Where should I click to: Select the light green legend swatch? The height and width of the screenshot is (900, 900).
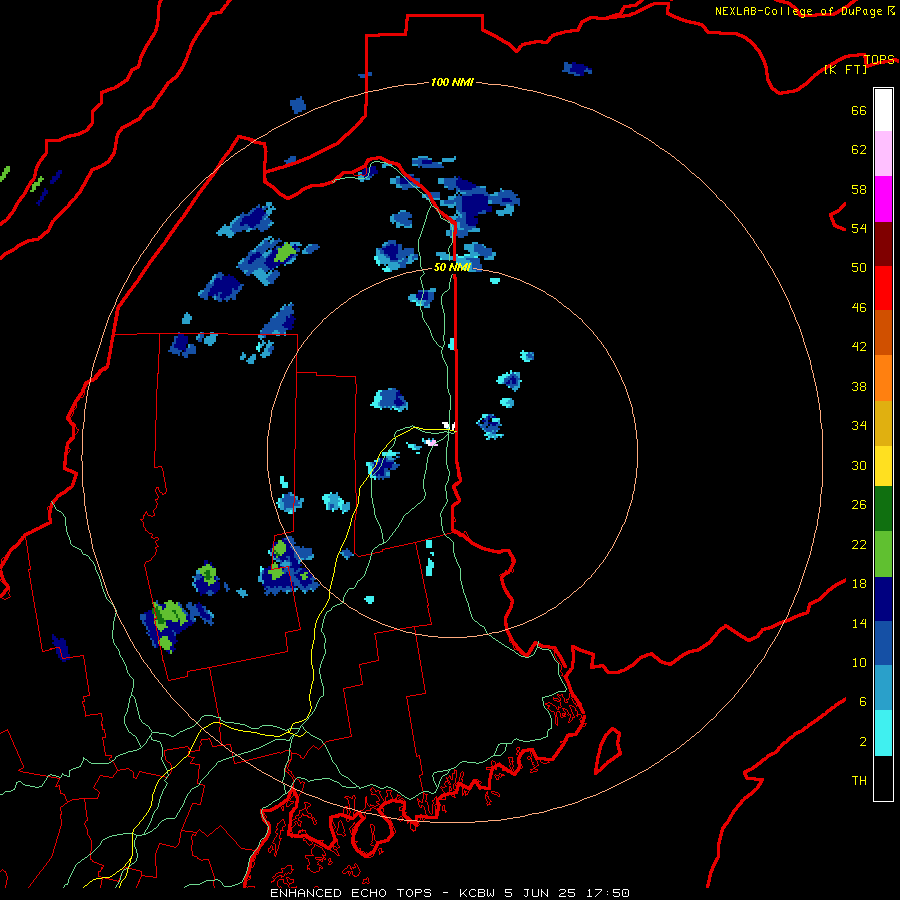(883, 554)
